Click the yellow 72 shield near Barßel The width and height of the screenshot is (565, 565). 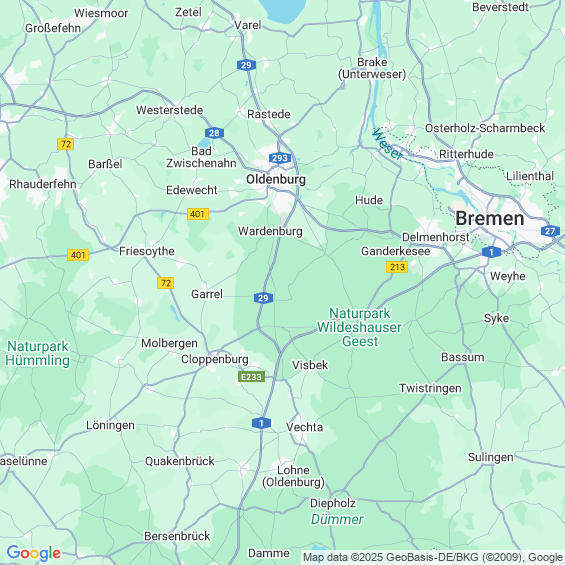pyautogui.click(x=66, y=144)
